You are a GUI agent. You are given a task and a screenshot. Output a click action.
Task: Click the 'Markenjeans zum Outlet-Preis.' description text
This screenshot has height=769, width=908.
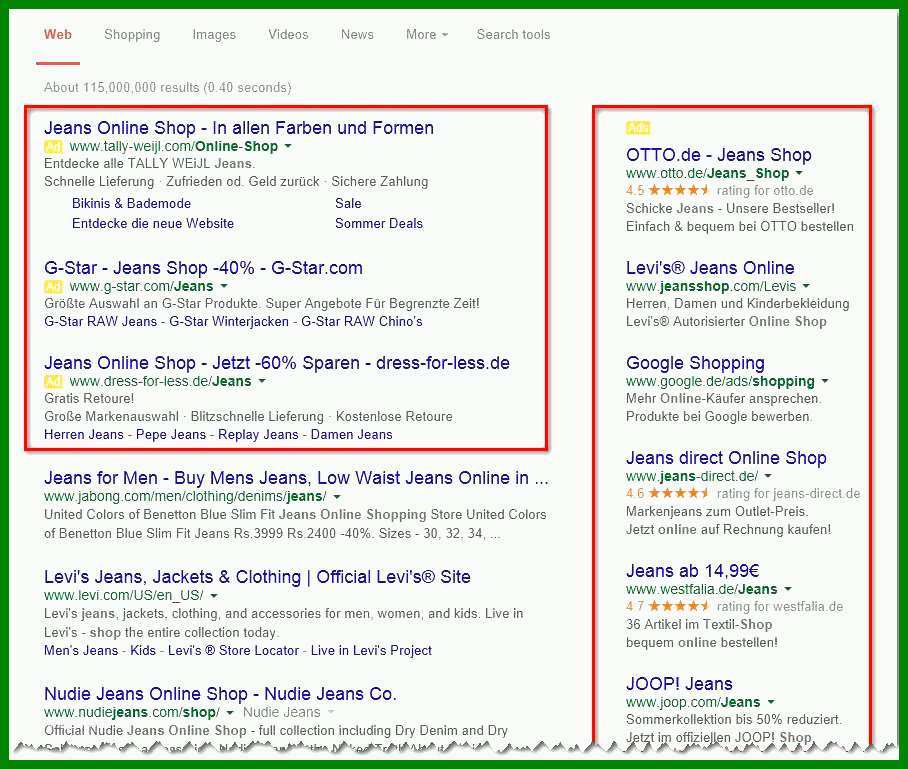(x=717, y=511)
